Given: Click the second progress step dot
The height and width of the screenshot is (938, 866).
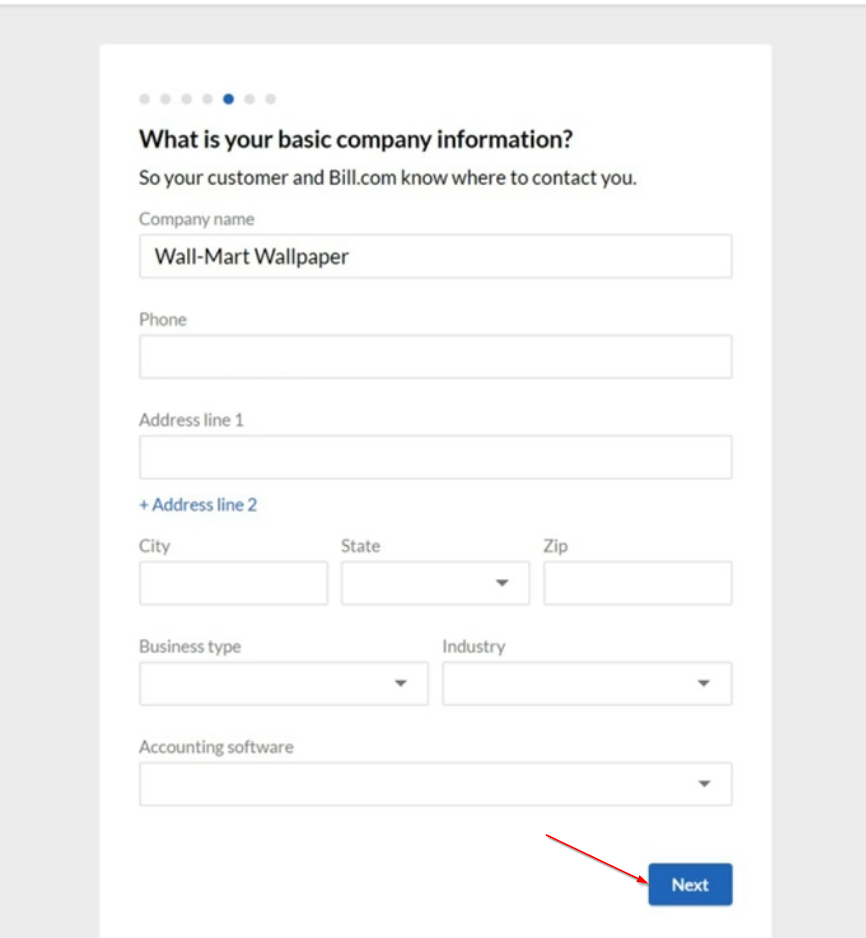Looking at the screenshot, I should [x=166, y=99].
